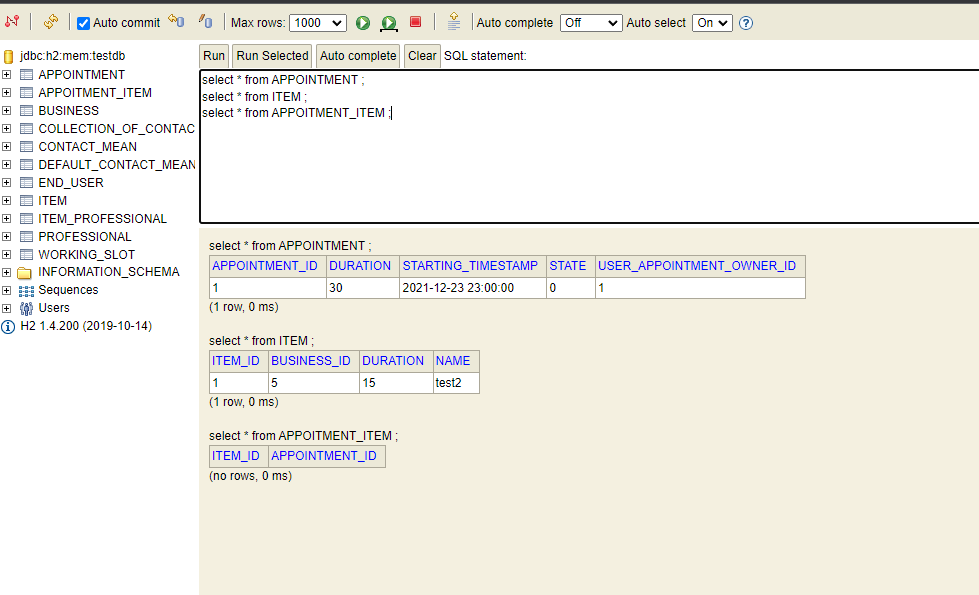Screen dimensions: 979x595
Task: Click the PROFESSIONAL table icon
Action: 26,237
